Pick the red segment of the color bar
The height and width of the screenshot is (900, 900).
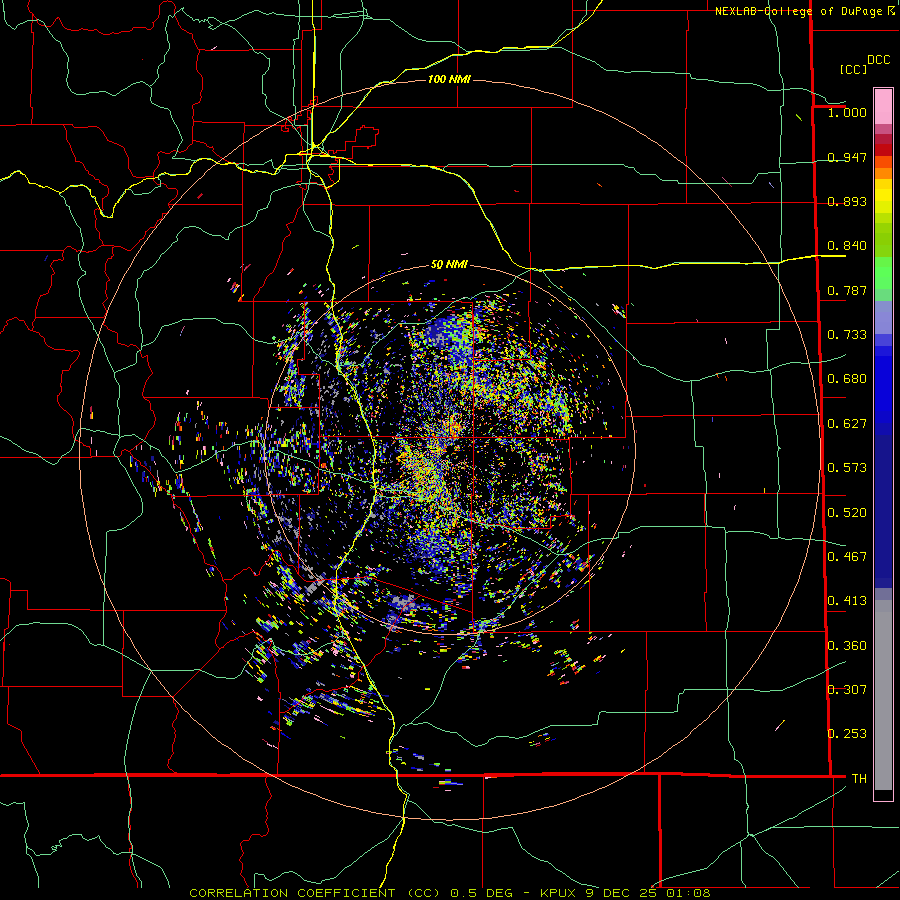(883, 150)
